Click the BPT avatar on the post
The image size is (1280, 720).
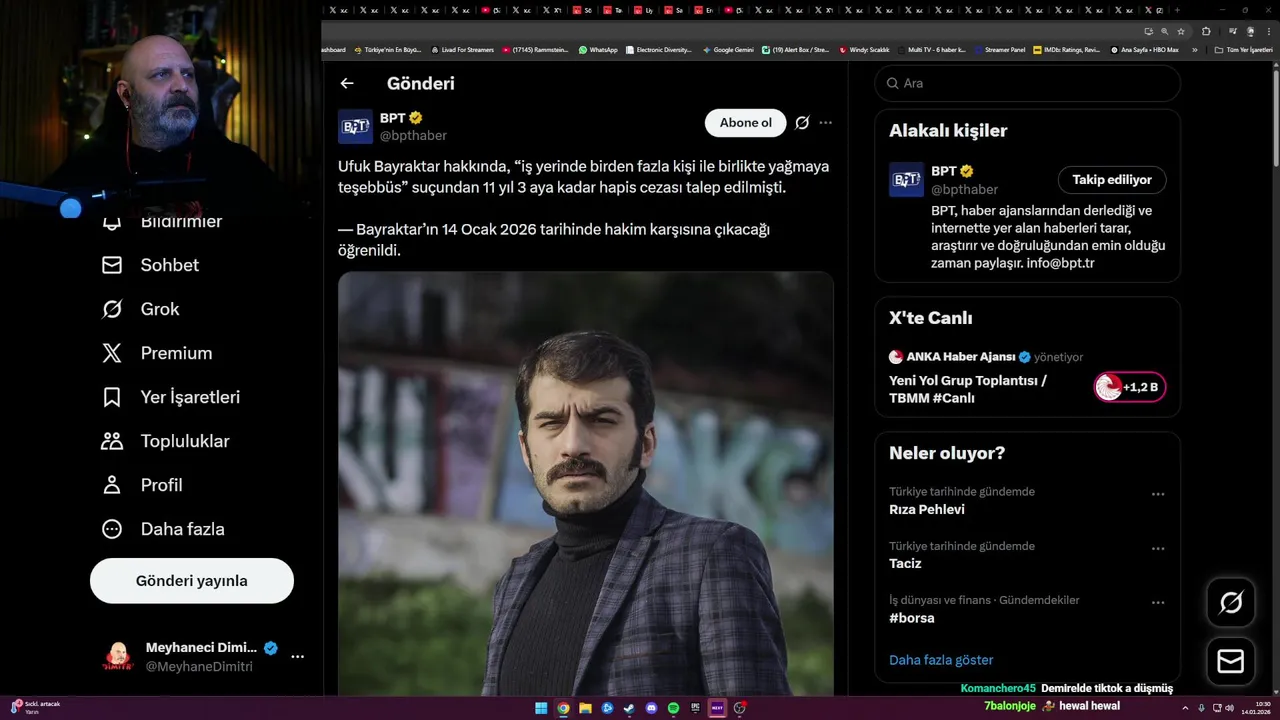click(x=355, y=127)
